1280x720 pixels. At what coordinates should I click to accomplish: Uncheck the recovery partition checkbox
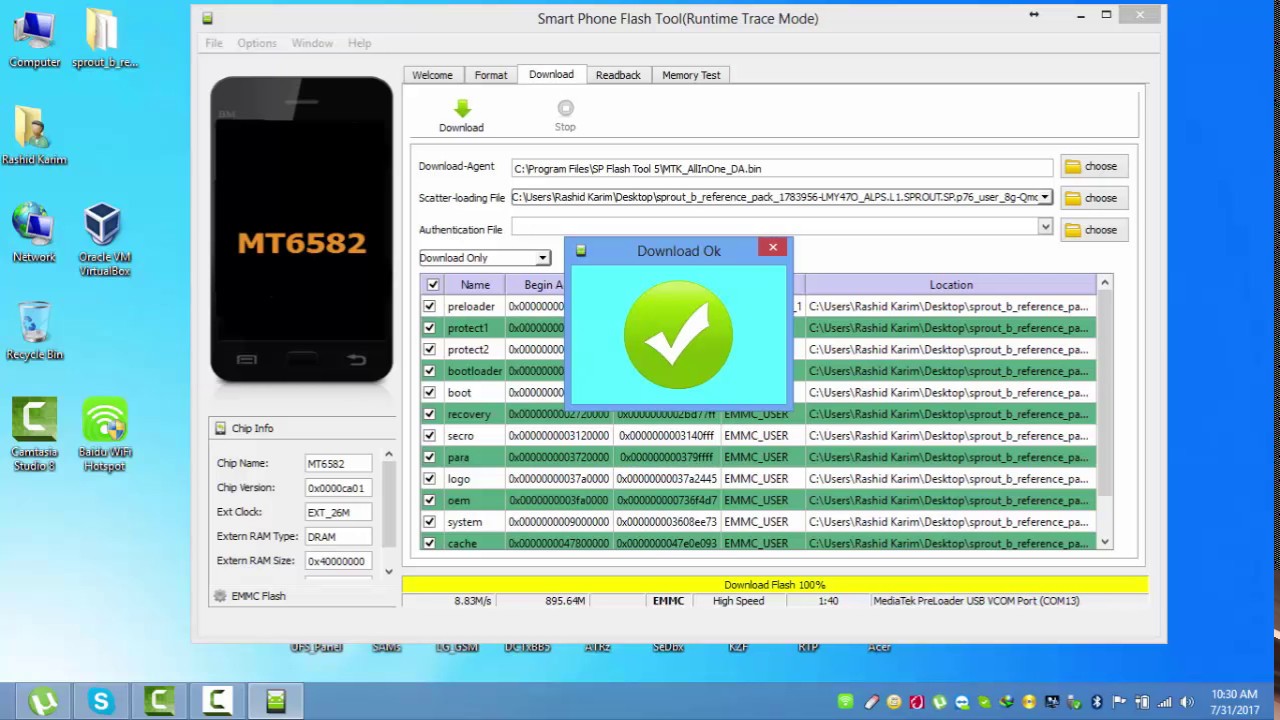coord(430,414)
